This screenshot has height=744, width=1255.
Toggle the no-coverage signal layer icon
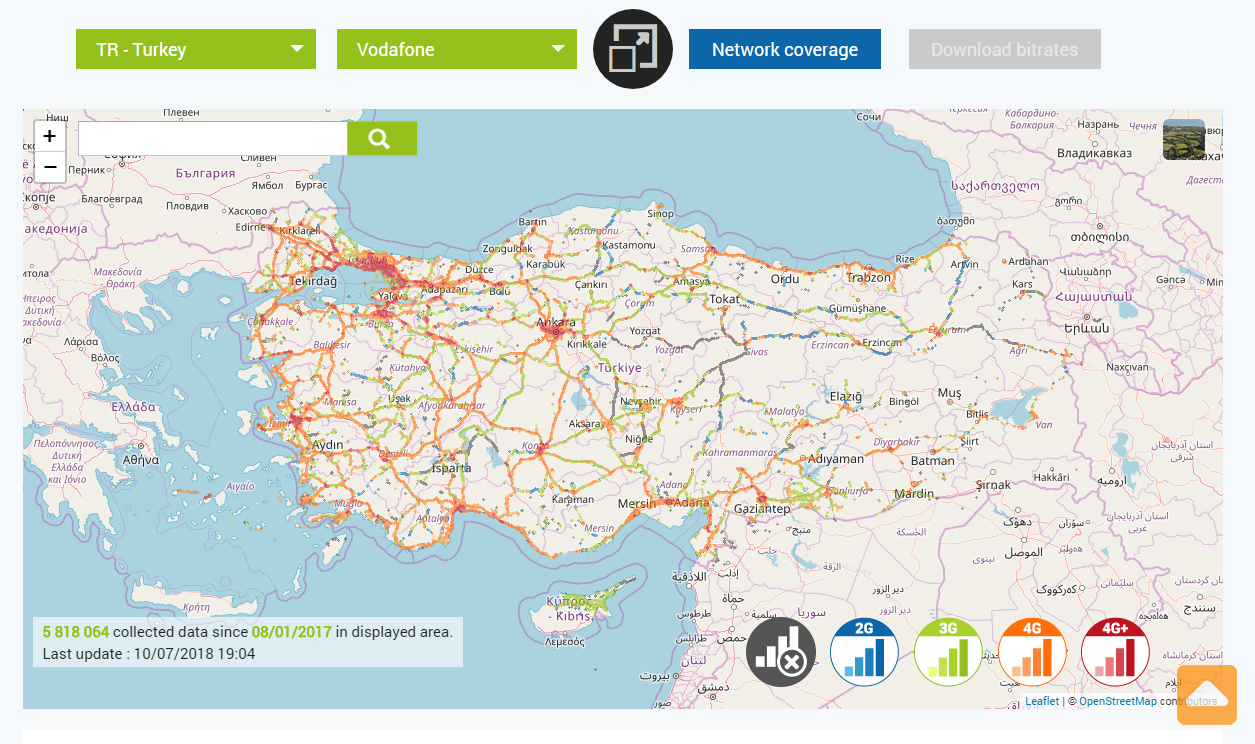(x=781, y=652)
